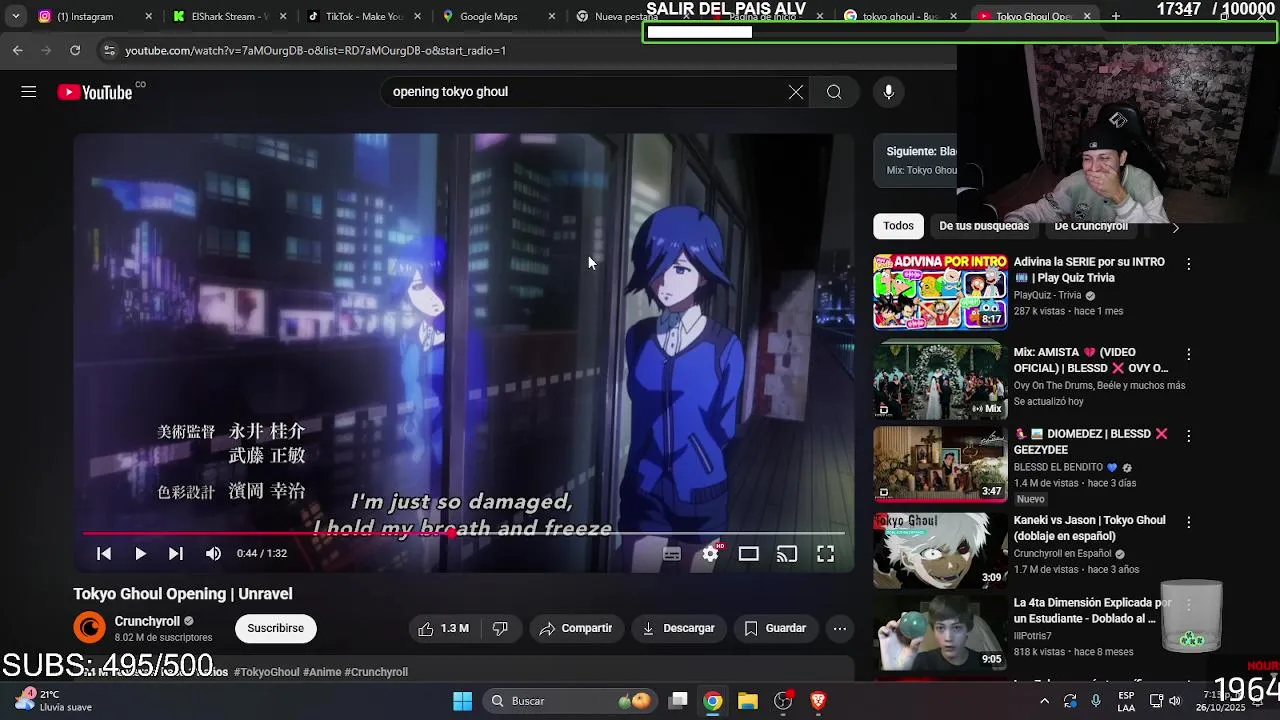Screen dimensions: 1280x720
Task: Open La 4ta Dimensión video thumbnail
Action: click(940, 633)
